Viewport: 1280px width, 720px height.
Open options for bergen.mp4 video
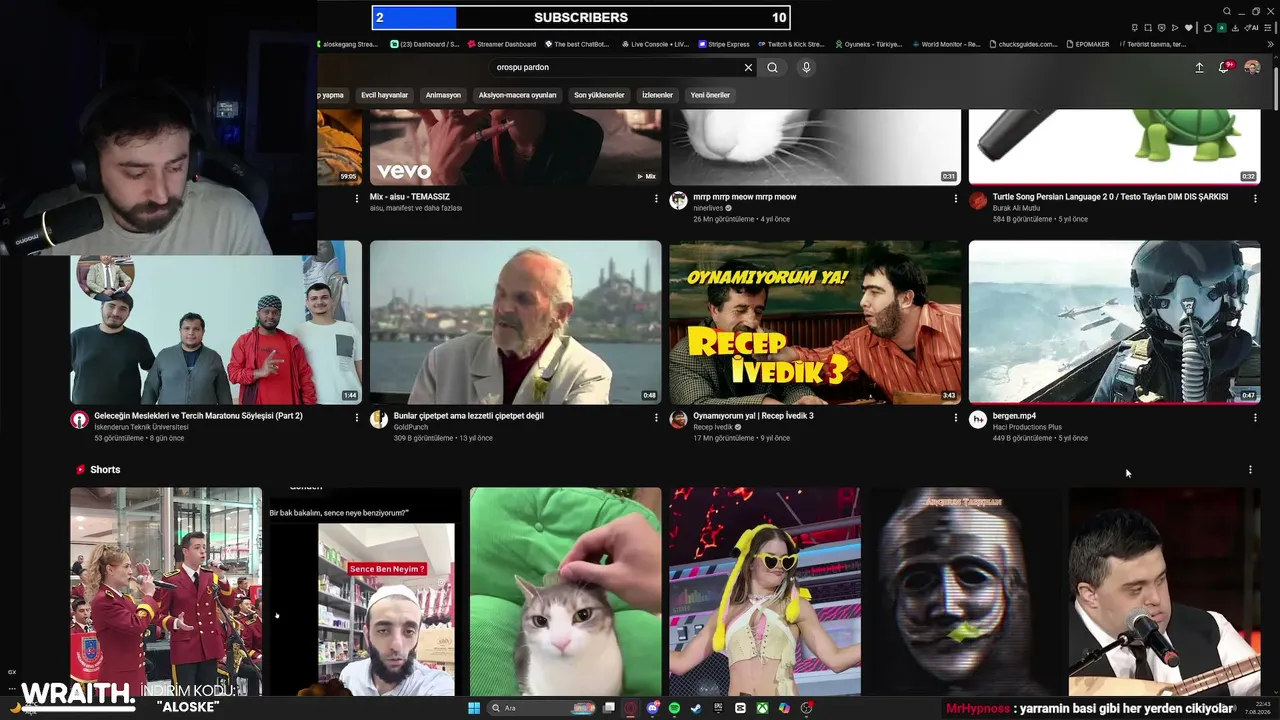coord(1255,417)
